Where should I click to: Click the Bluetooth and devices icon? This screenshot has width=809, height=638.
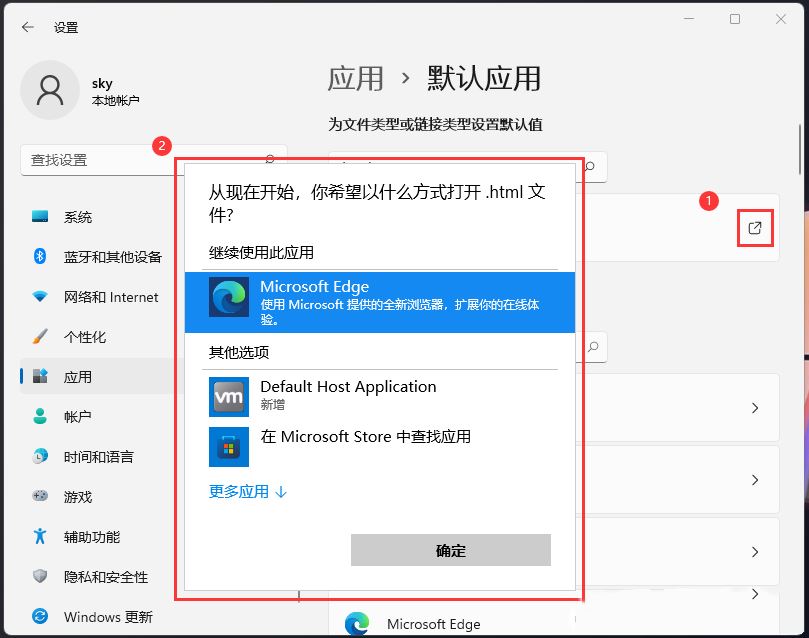pyautogui.click(x=37, y=257)
